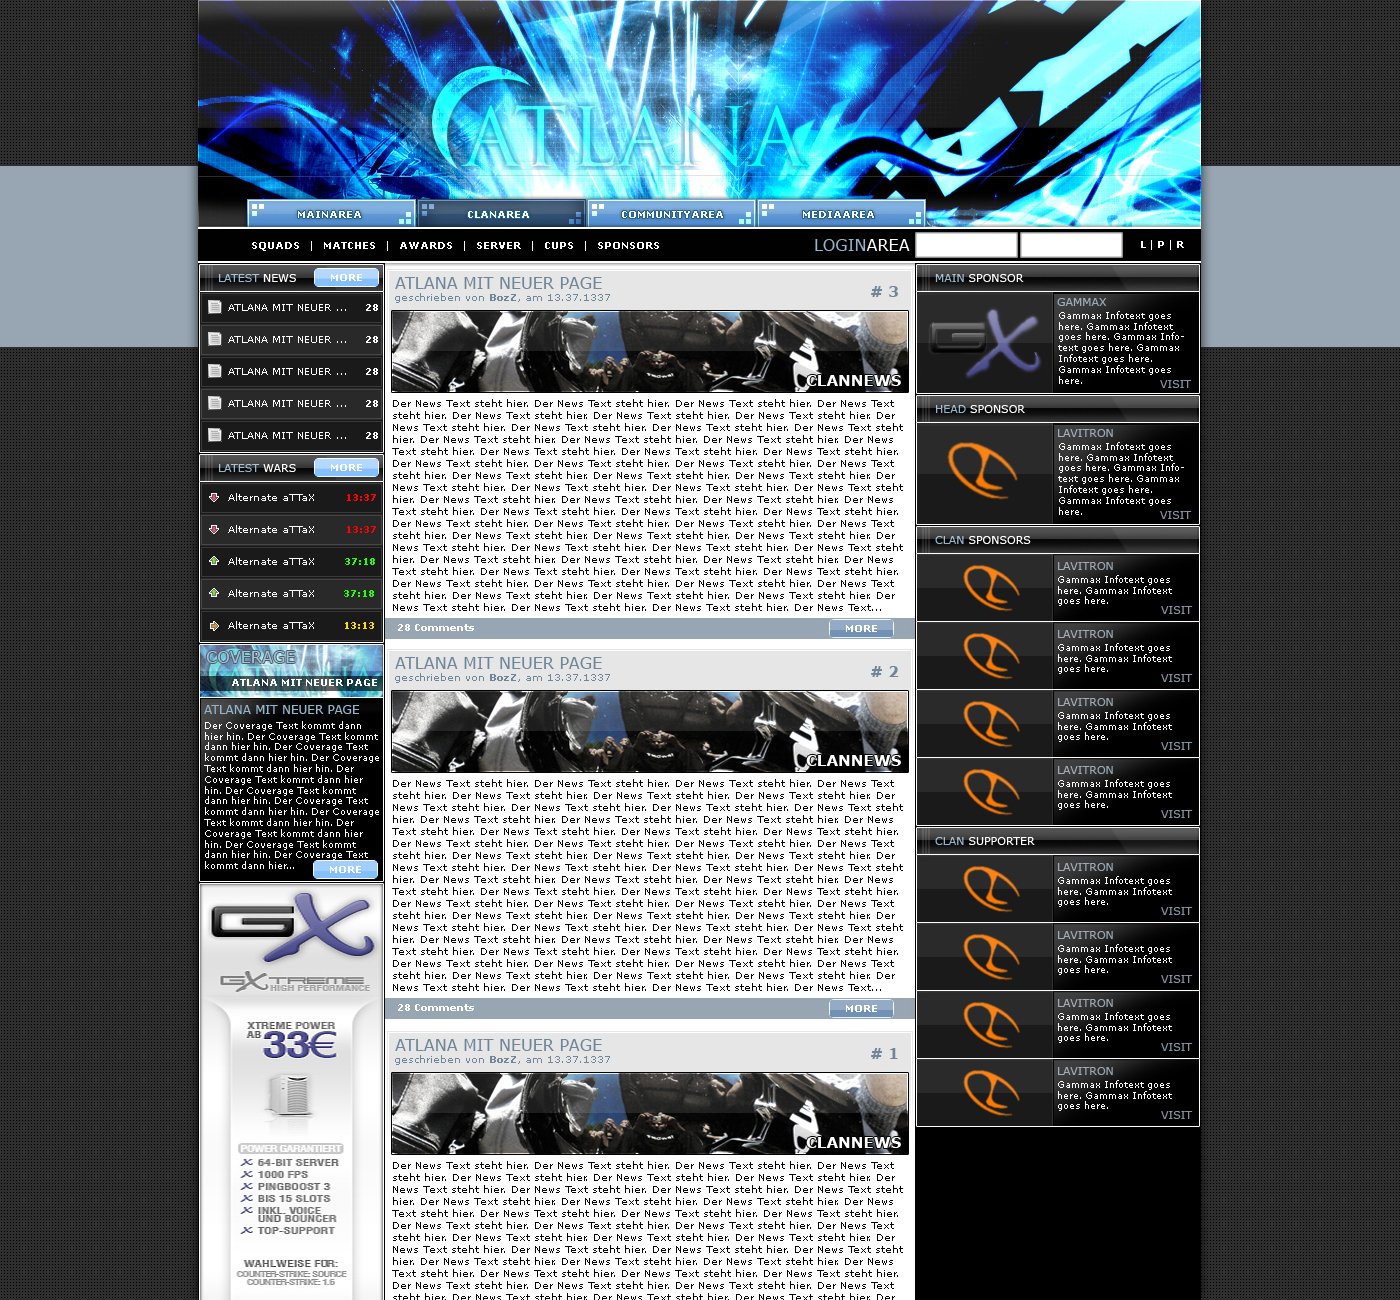Go to the MEDIAAREA tab
1400x1300 pixels.
coord(841,214)
